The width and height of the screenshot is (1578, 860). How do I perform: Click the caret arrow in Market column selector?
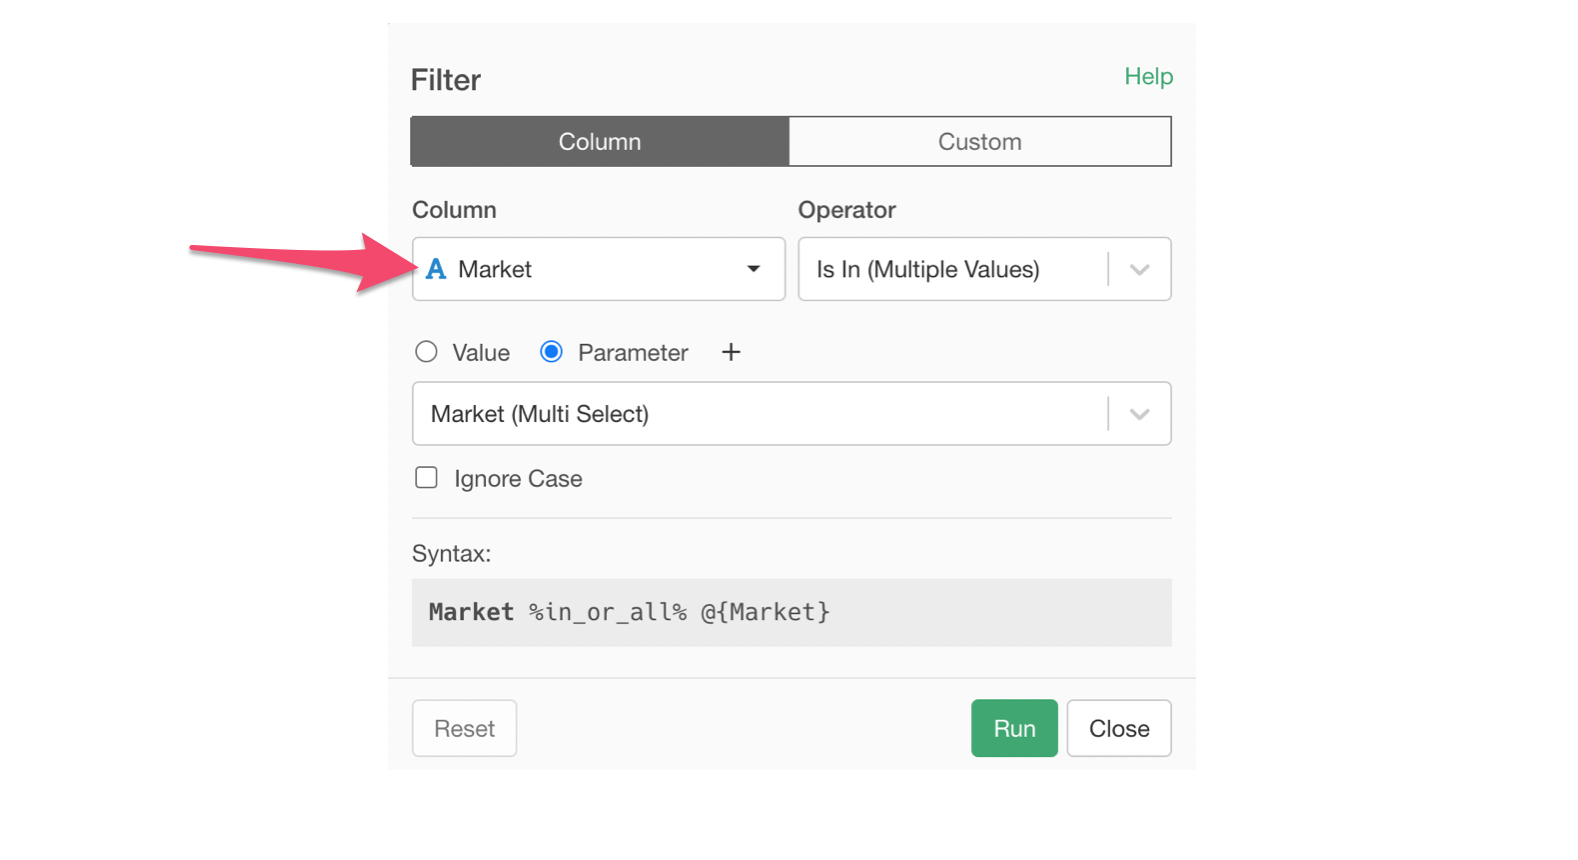[753, 269]
